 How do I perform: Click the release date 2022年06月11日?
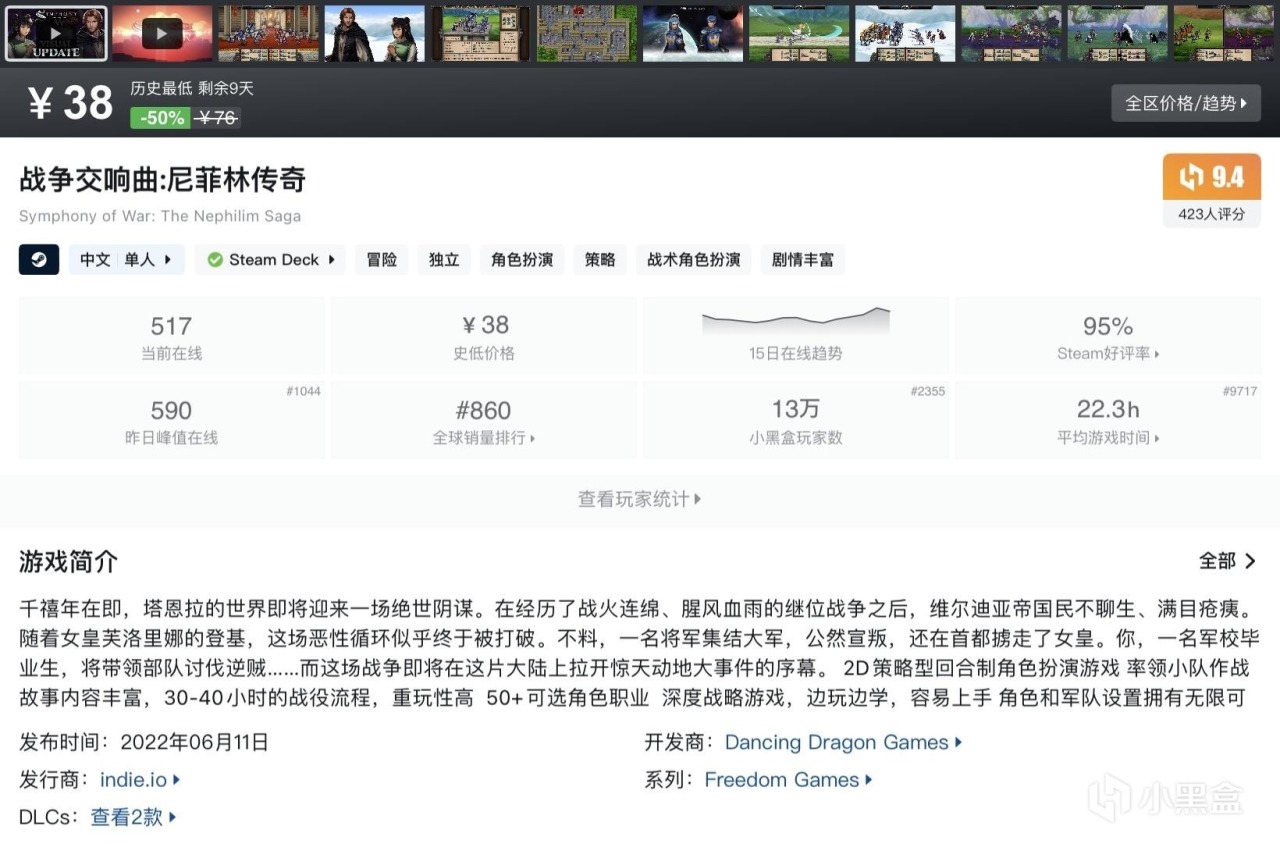tap(194, 742)
